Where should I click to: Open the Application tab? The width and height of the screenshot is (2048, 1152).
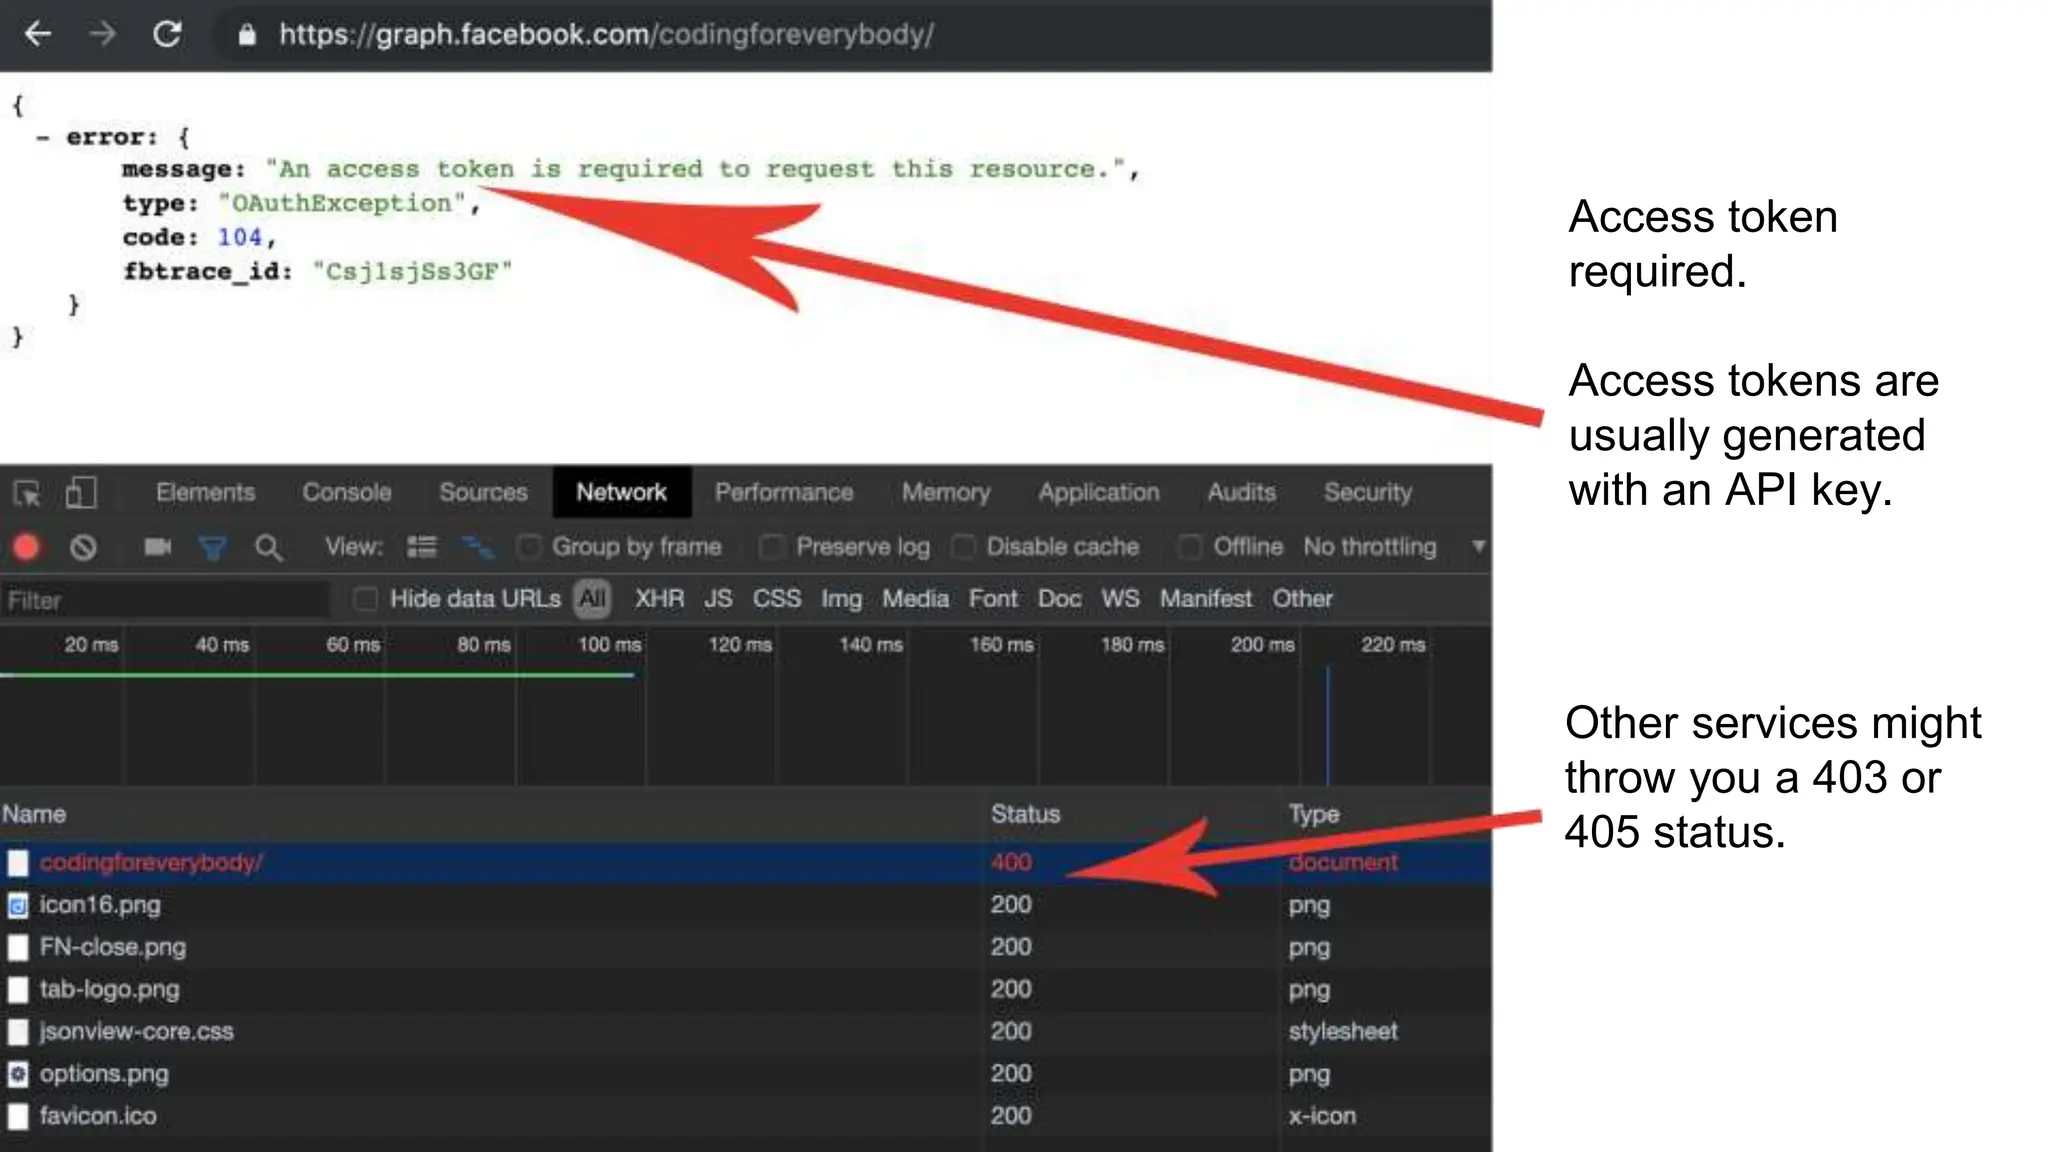pos(1098,493)
